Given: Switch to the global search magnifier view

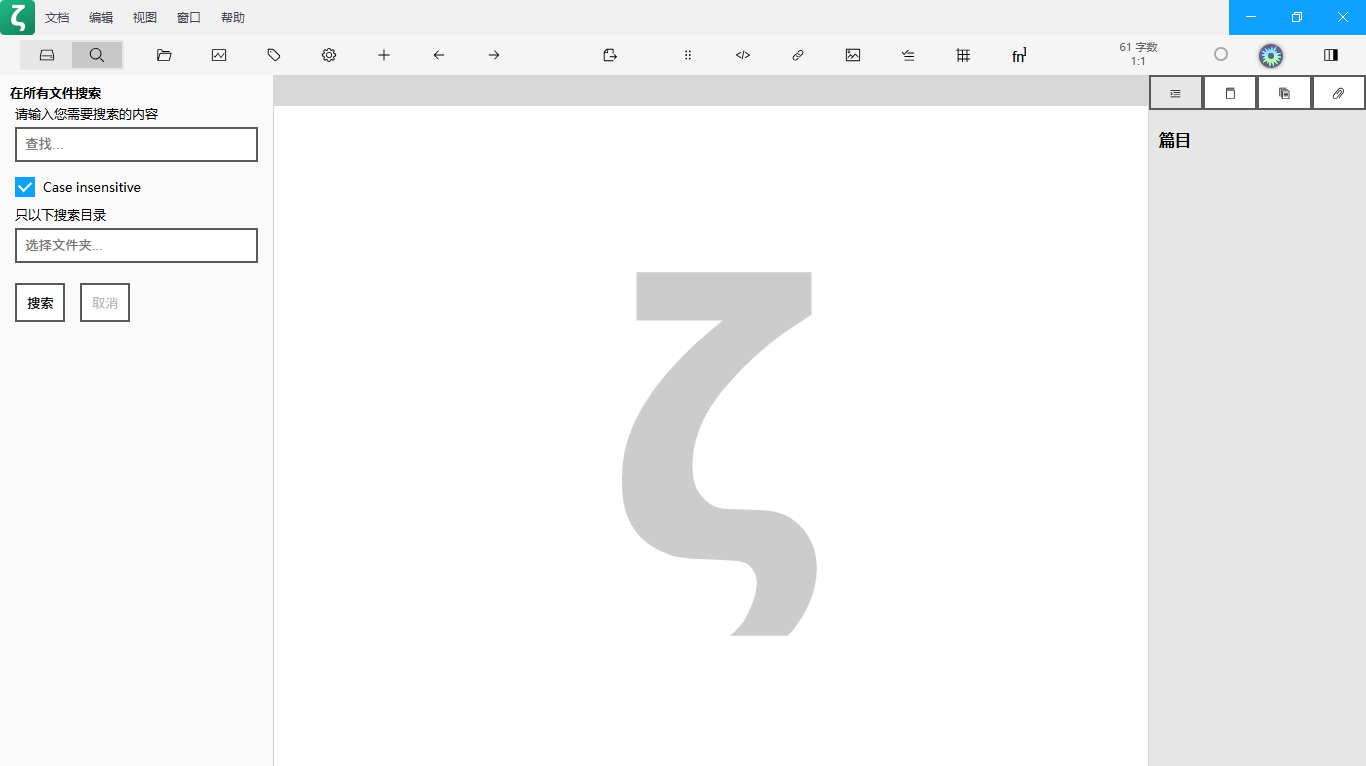Looking at the screenshot, I should pyautogui.click(x=97, y=55).
